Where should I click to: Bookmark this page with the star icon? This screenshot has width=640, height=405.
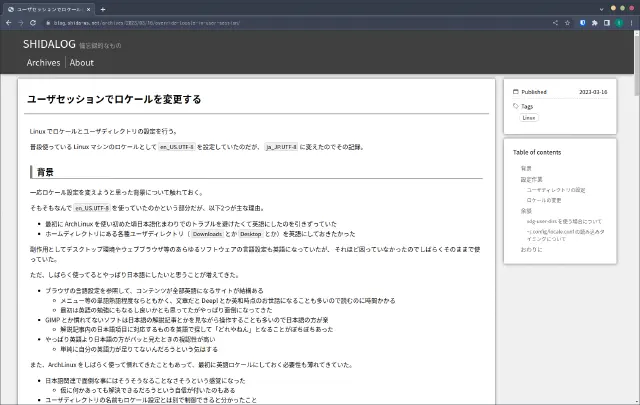pyautogui.click(x=567, y=23)
